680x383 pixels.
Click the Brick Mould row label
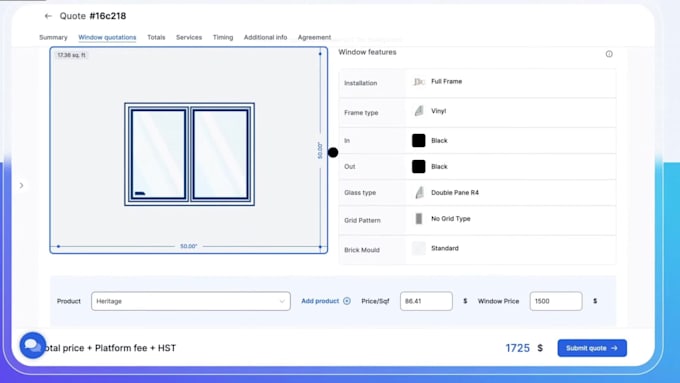coord(362,250)
